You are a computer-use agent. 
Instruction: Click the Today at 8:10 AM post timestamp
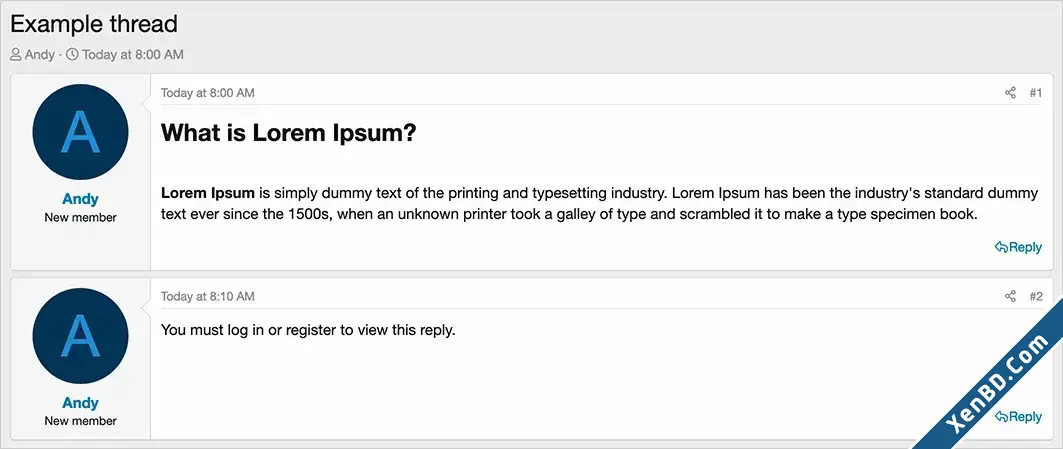(x=207, y=296)
